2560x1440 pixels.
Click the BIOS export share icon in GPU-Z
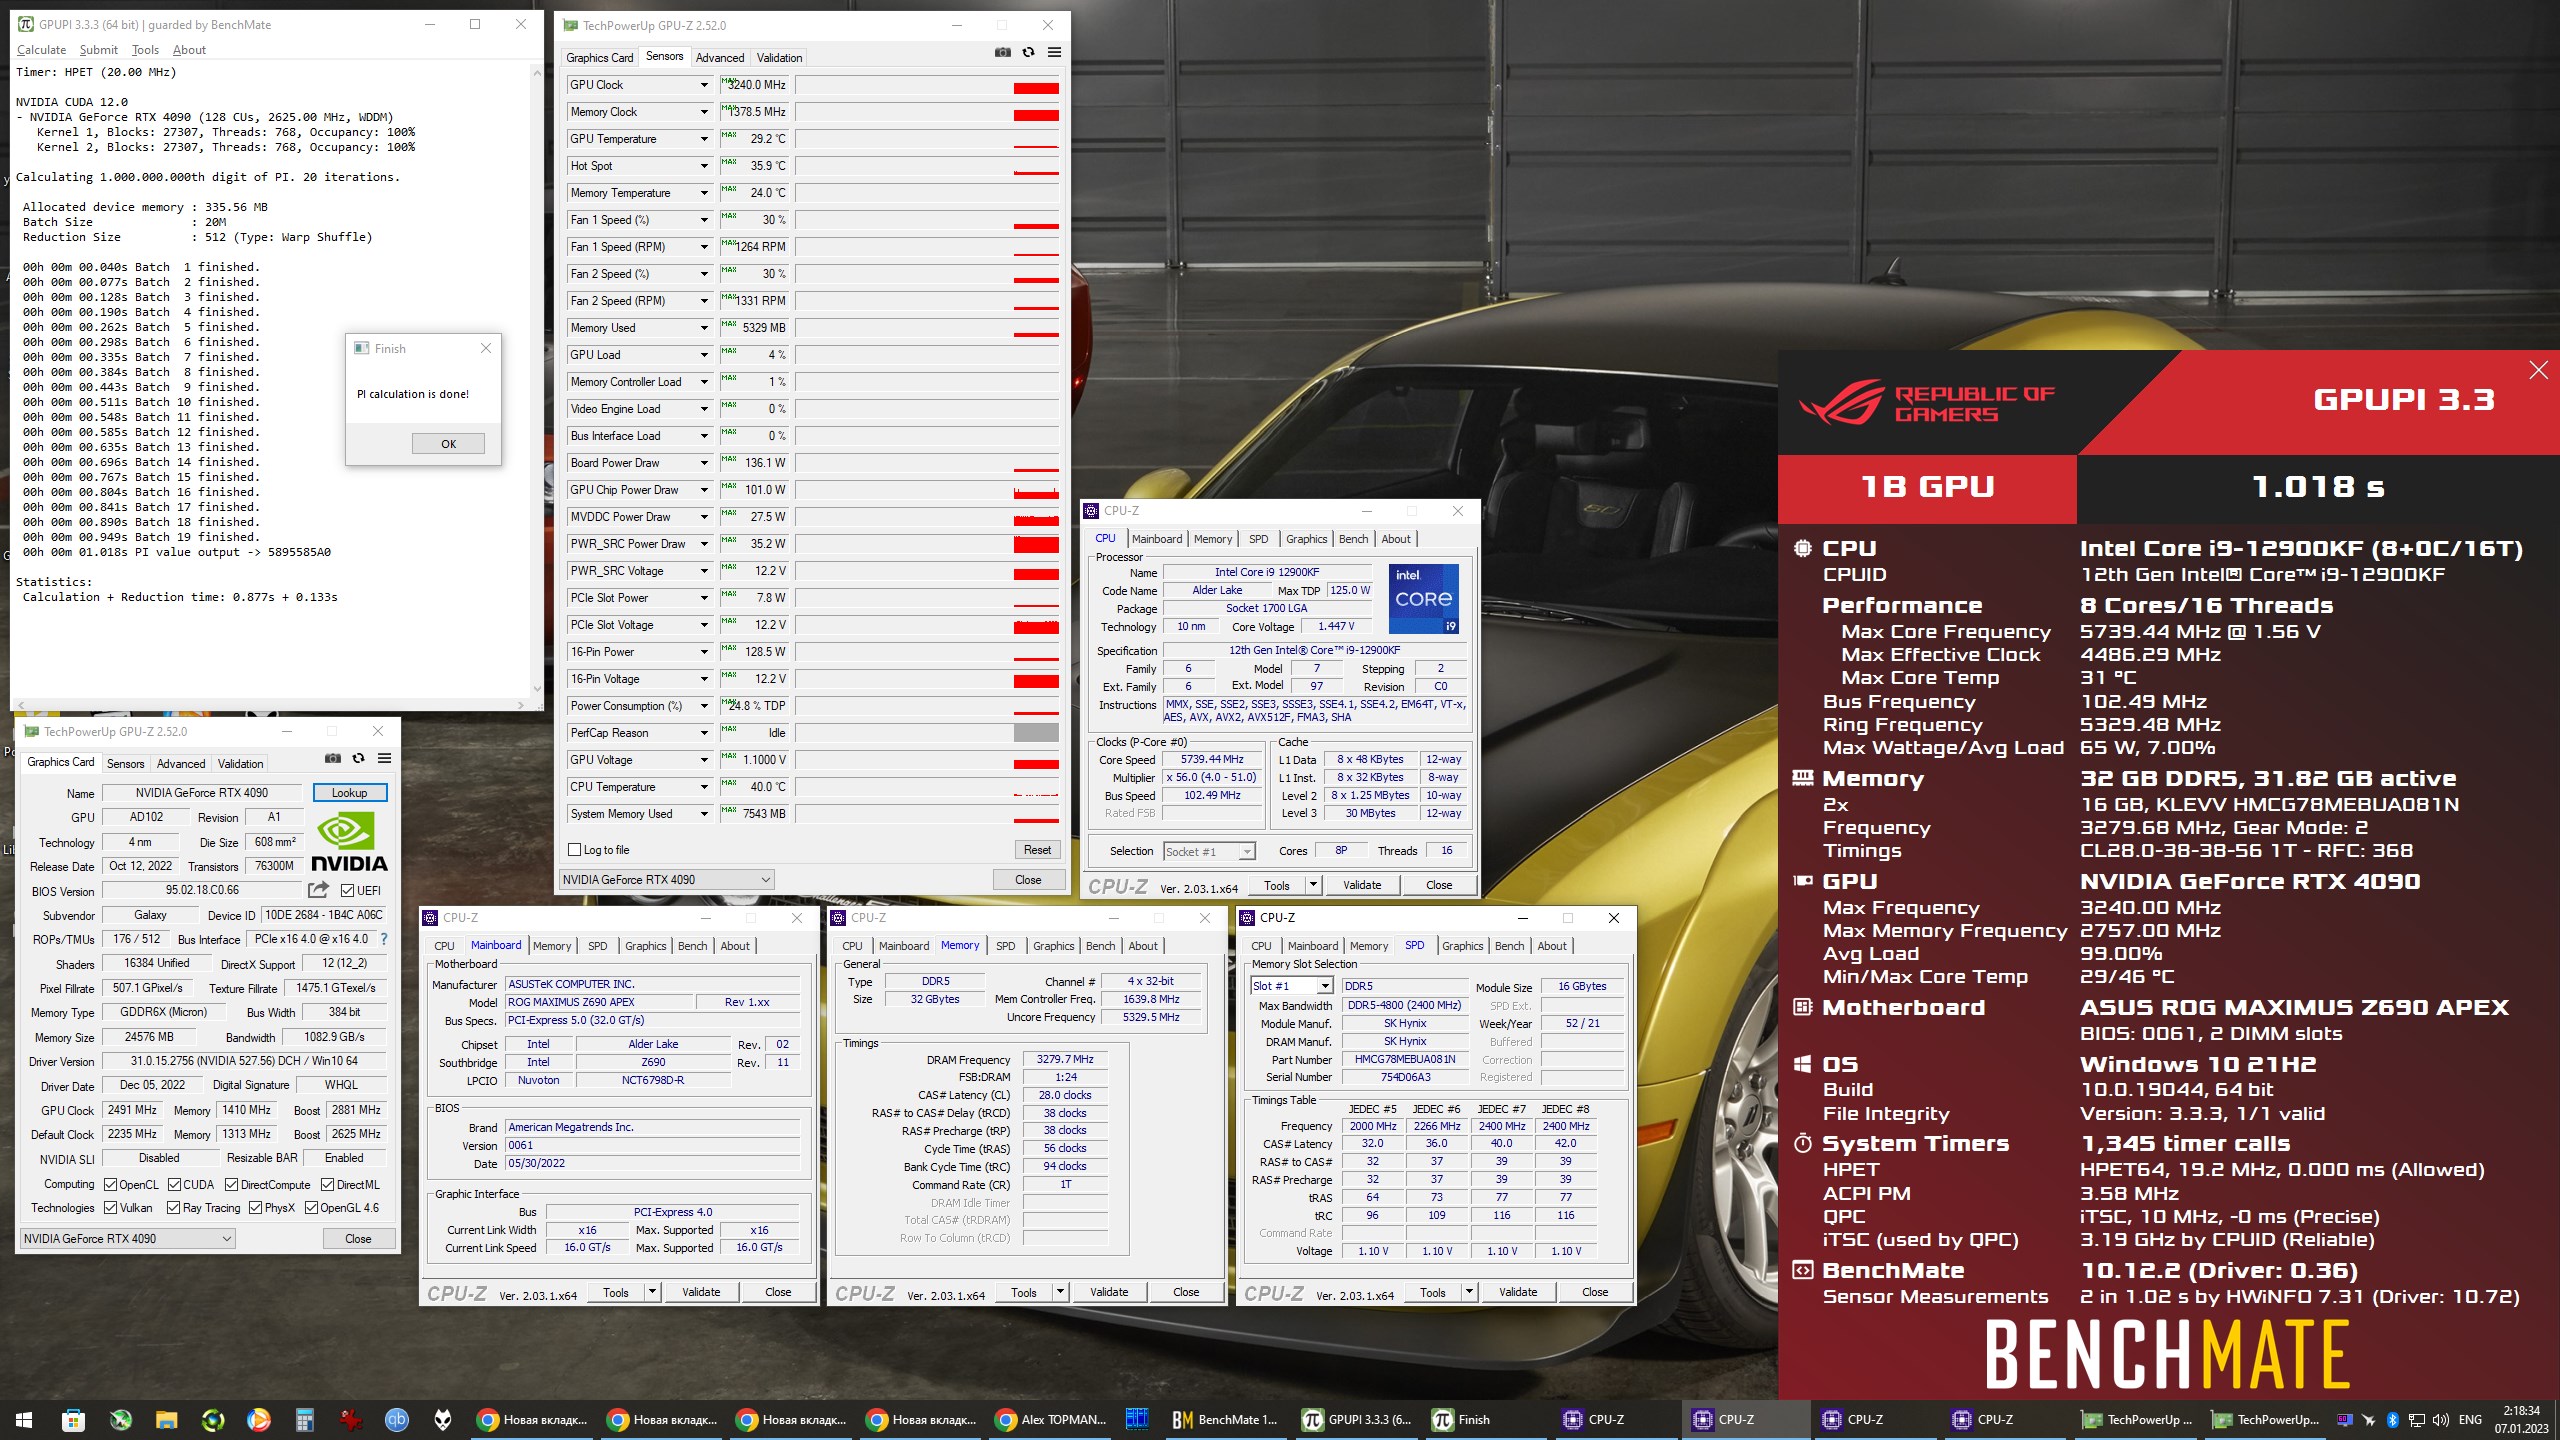318,890
